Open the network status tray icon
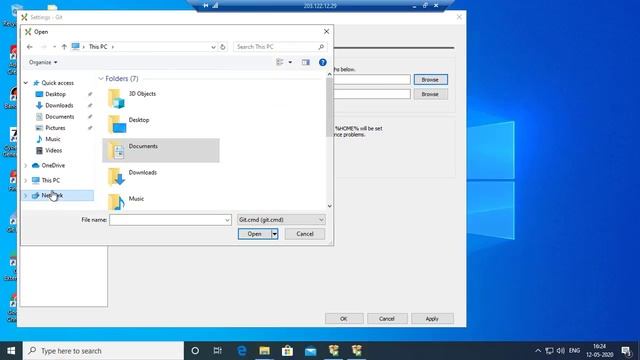This screenshot has height=360, width=640. click(549, 351)
